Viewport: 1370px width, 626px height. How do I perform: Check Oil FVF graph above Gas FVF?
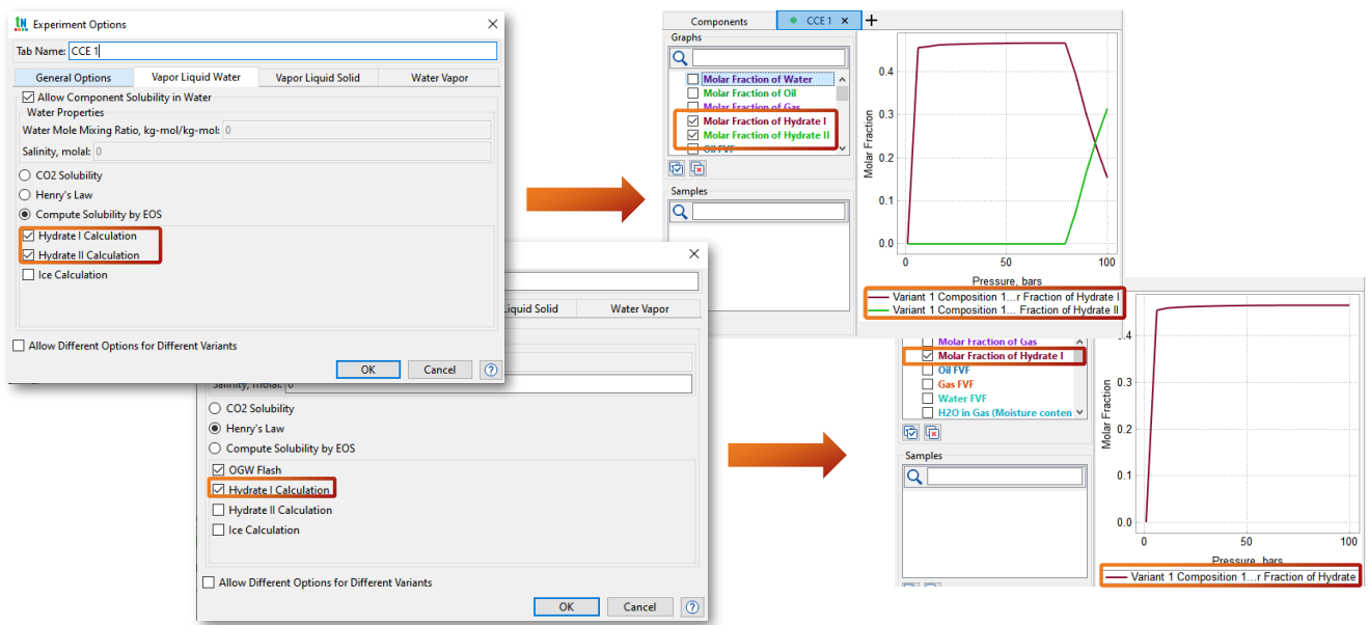pyautogui.click(x=927, y=370)
